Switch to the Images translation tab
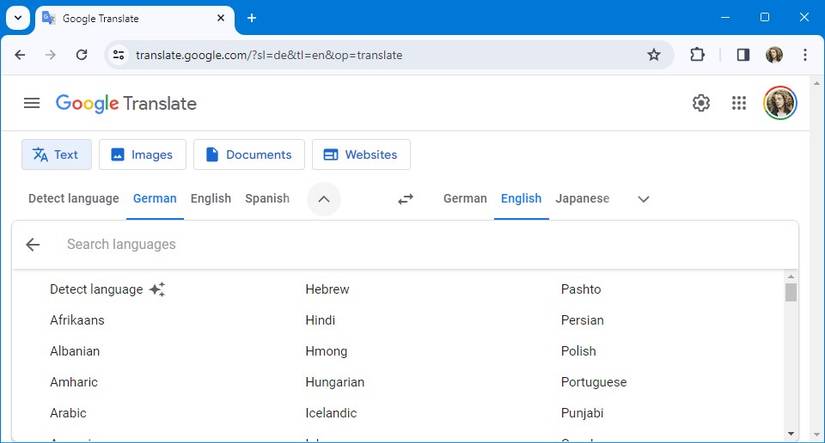825x443 pixels. pyautogui.click(x=142, y=155)
